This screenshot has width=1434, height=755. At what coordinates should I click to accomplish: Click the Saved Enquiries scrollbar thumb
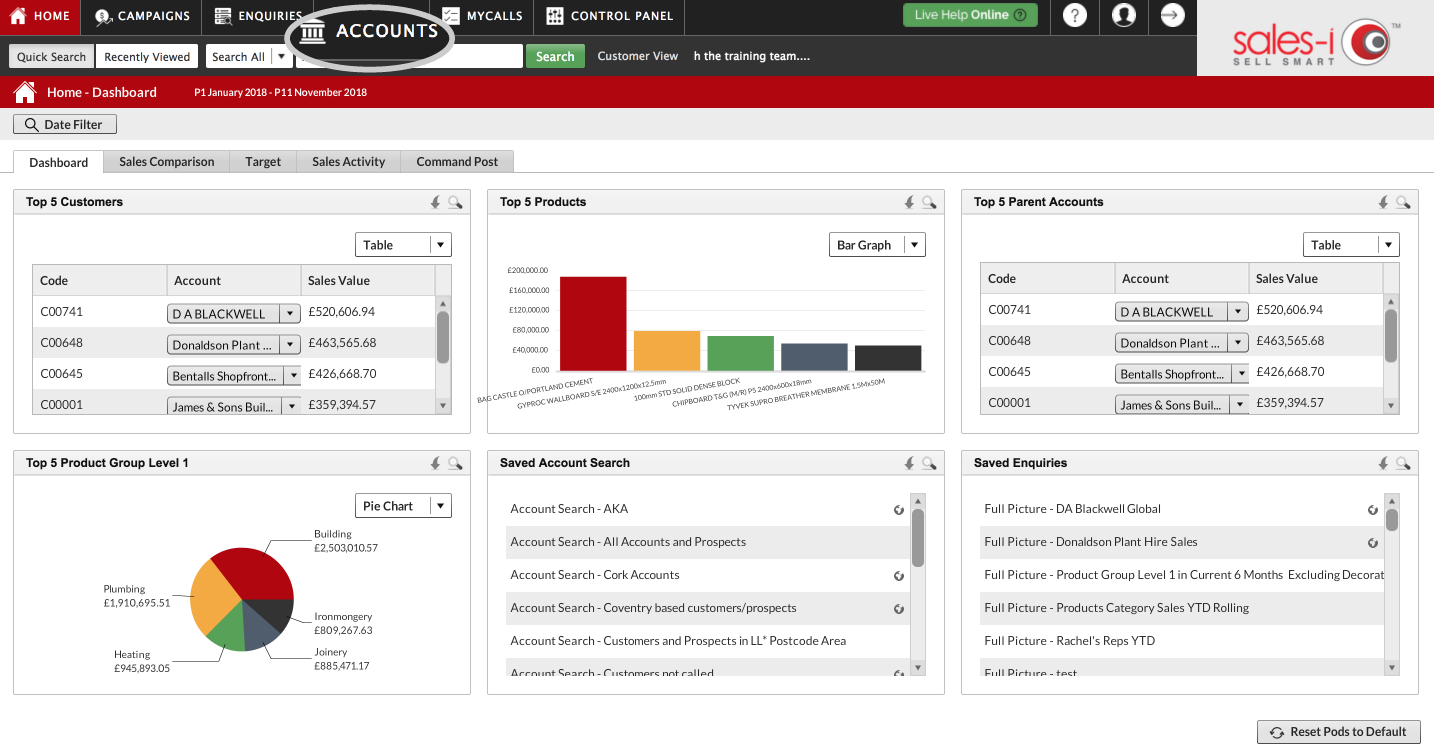(x=1392, y=520)
